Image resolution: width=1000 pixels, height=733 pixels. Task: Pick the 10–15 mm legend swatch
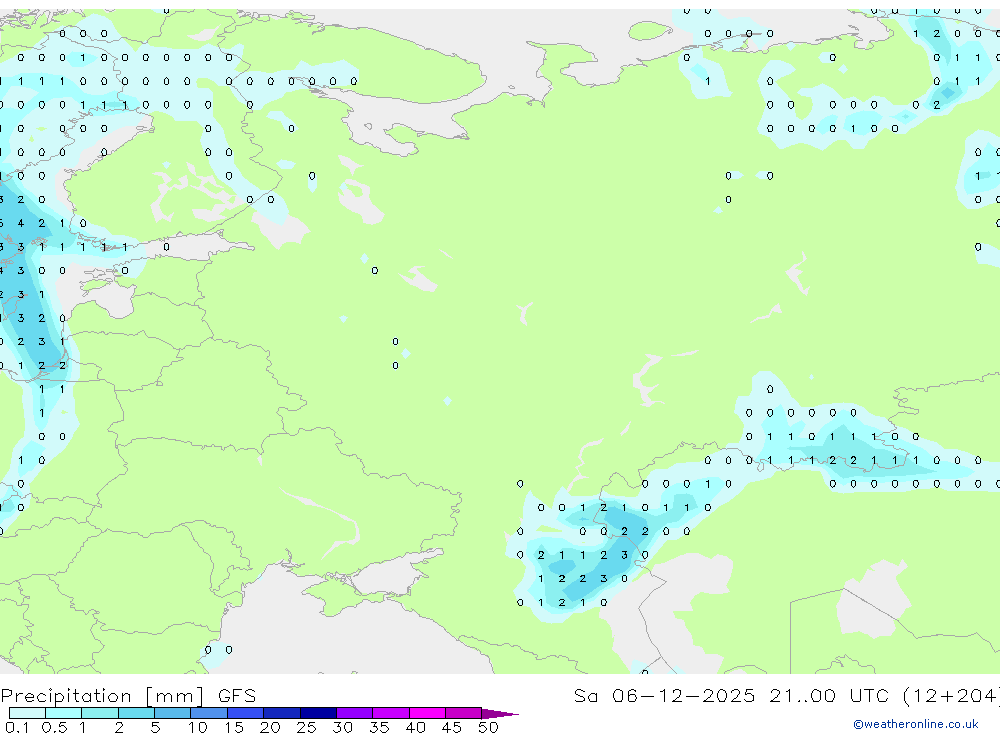coord(209,713)
